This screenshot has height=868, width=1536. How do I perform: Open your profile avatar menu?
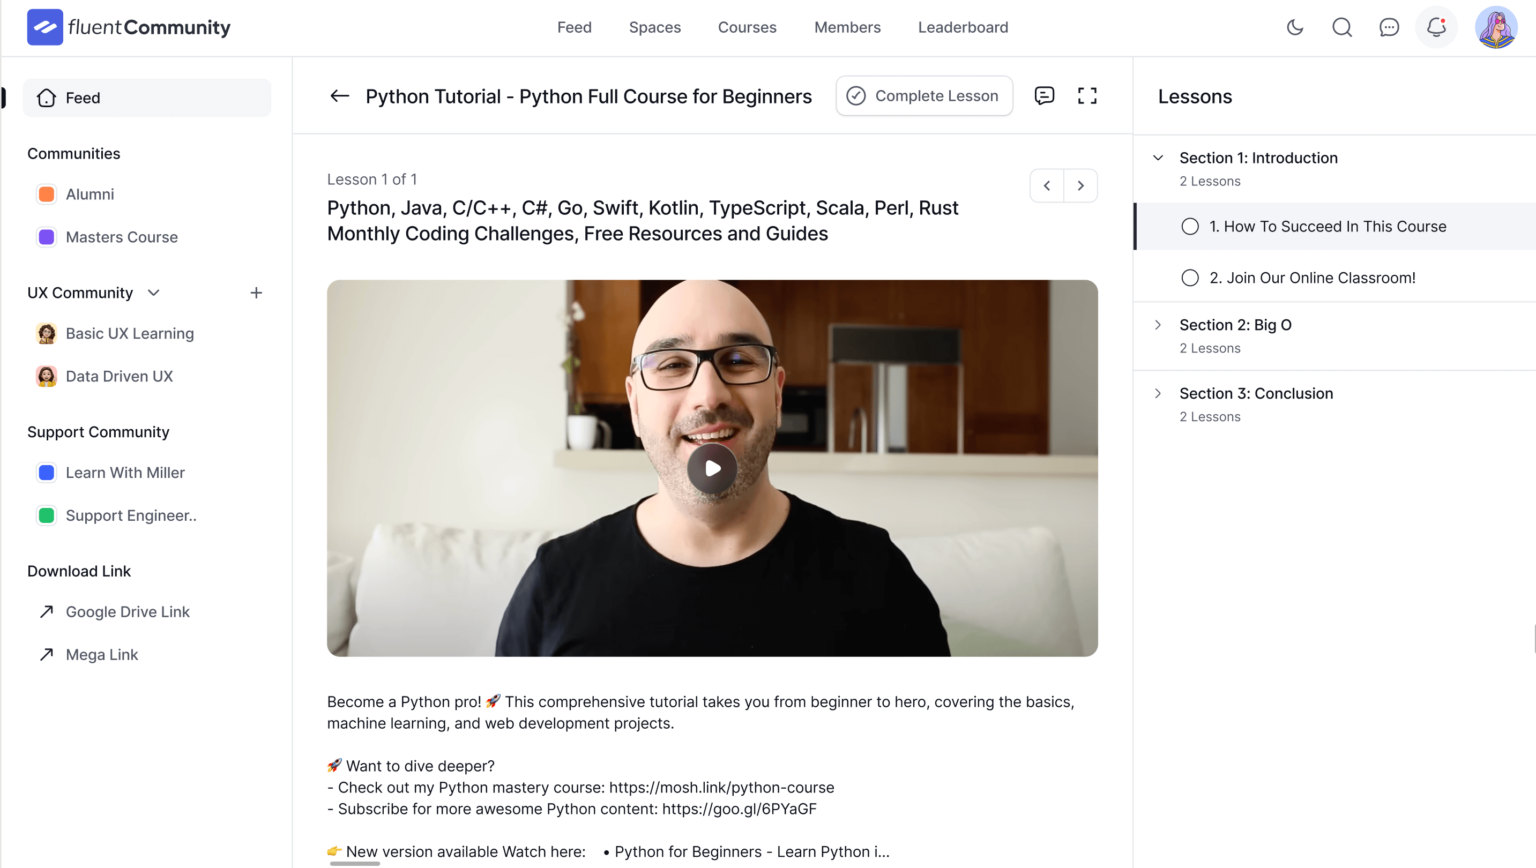click(1495, 27)
